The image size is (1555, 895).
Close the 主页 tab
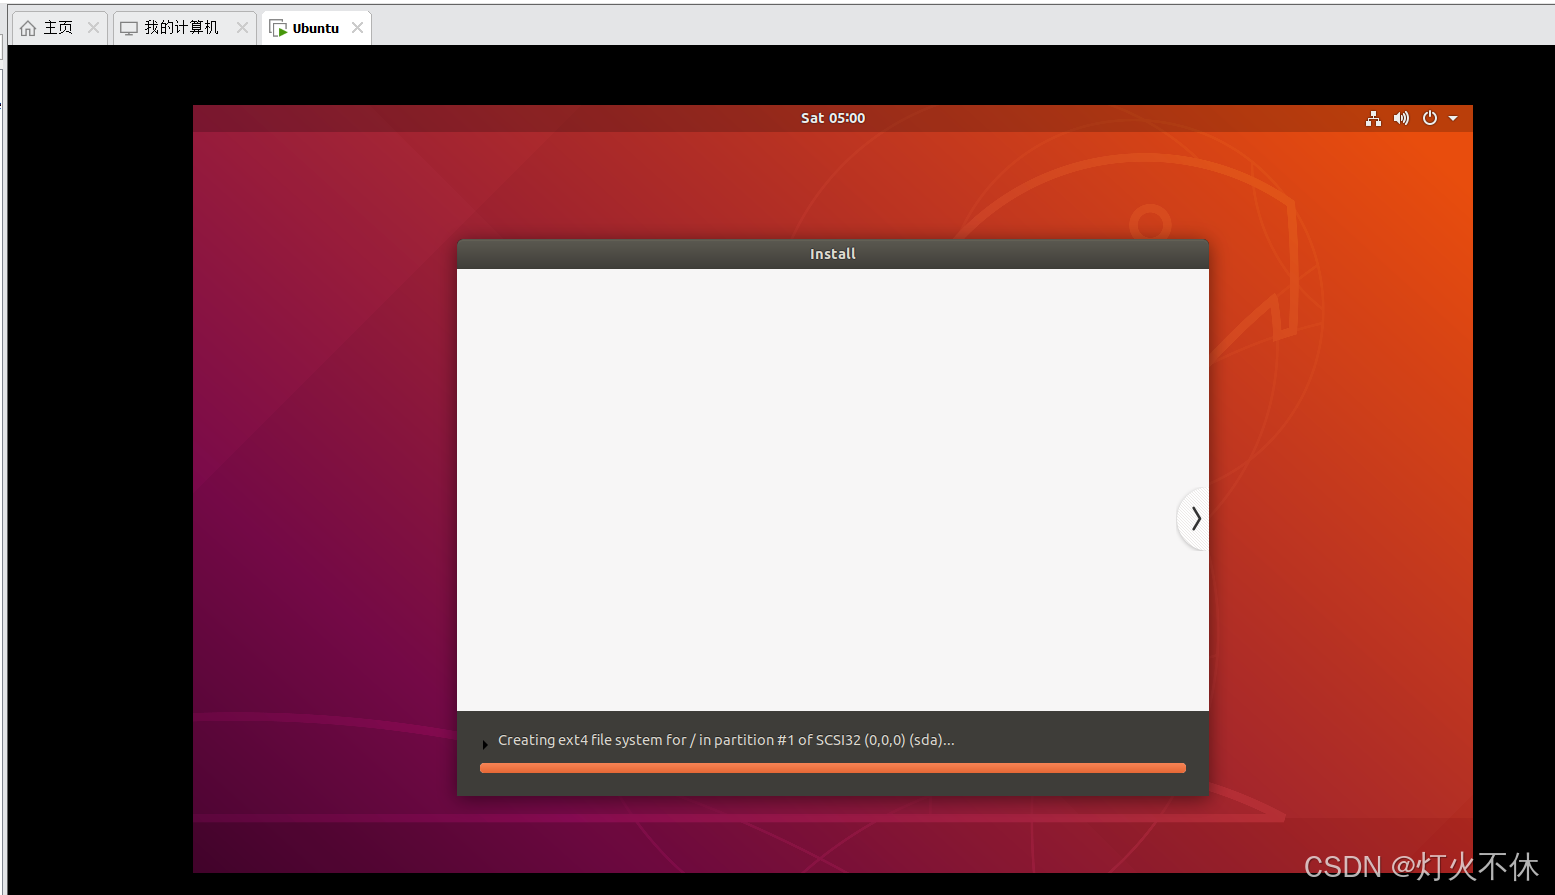click(x=93, y=28)
